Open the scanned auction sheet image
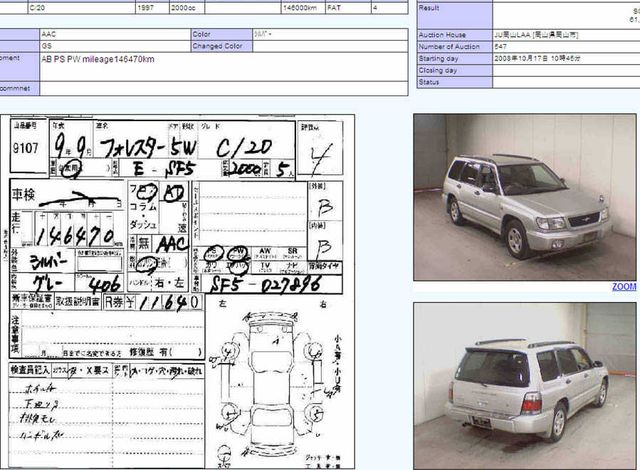The width and height of the screenshot is (640, 470). [178, 292]
